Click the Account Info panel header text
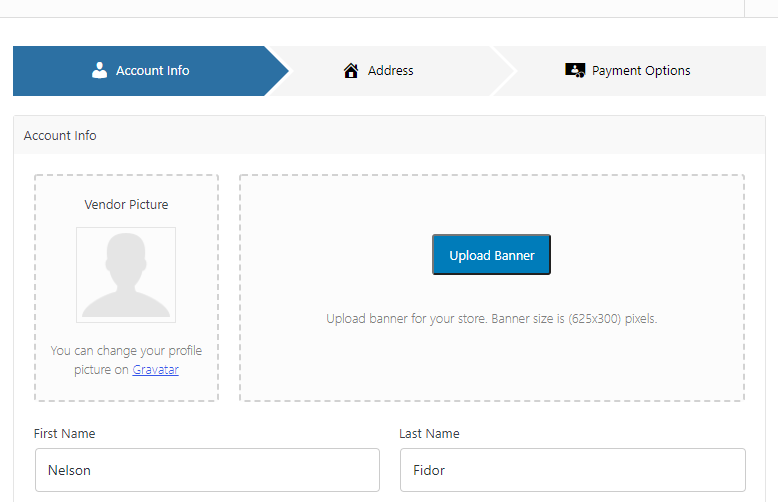The image size is (778, 502). (x=60, y=135)
